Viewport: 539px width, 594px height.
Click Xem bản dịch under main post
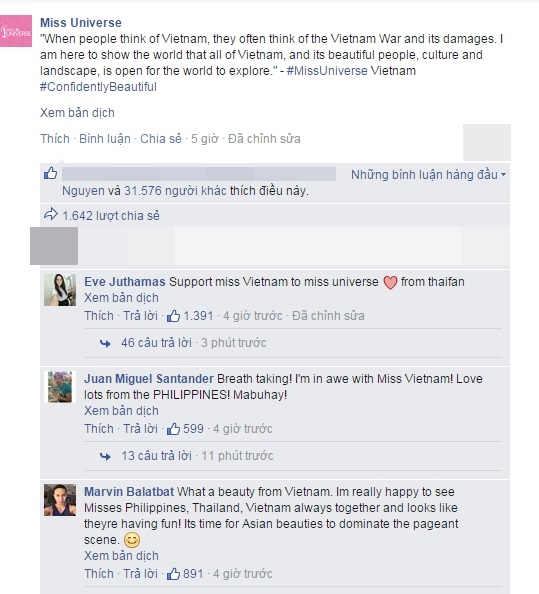pyautogui.click(x=77, y=113)
